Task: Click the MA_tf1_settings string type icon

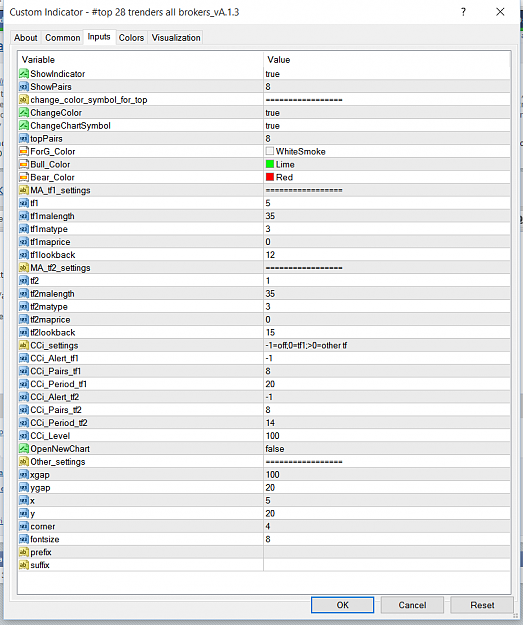Action: pyautogui.click(x=24, y=190)
